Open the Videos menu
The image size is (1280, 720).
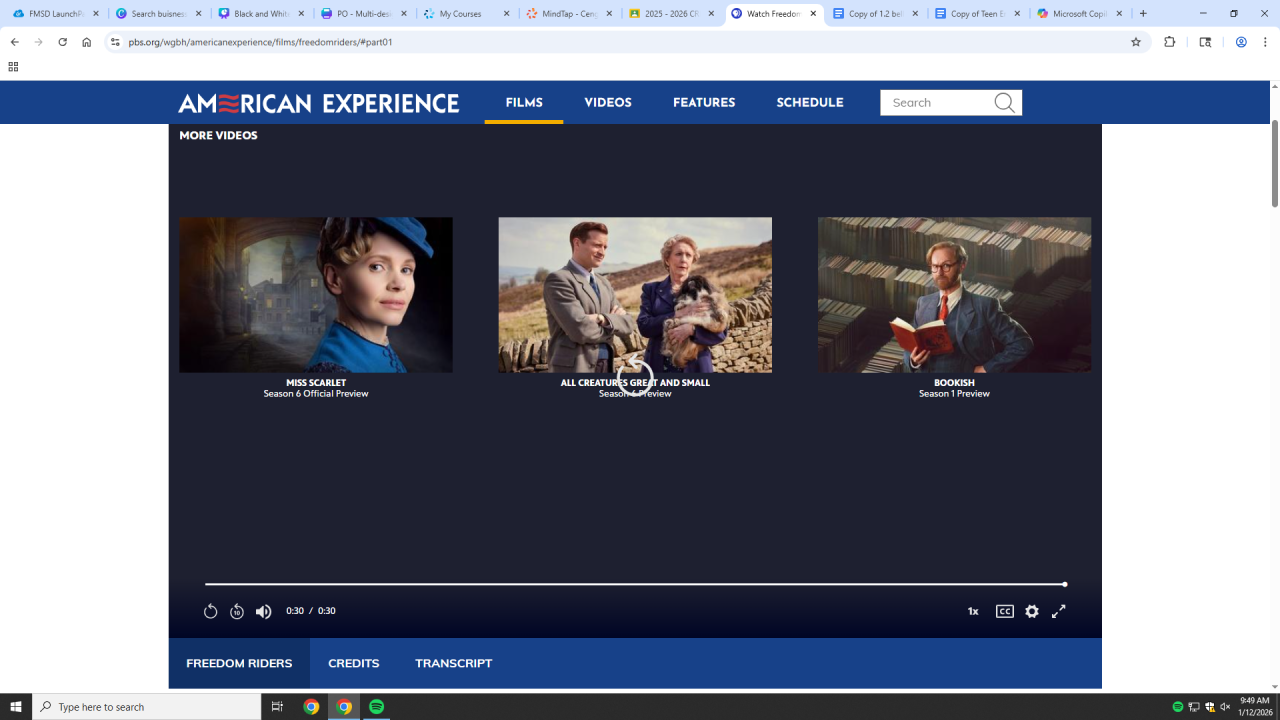(608, 102)
